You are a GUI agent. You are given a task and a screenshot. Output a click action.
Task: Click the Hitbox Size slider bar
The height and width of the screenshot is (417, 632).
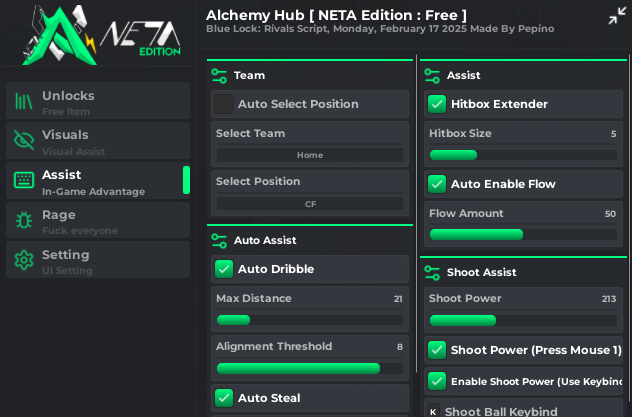[523, 154]
